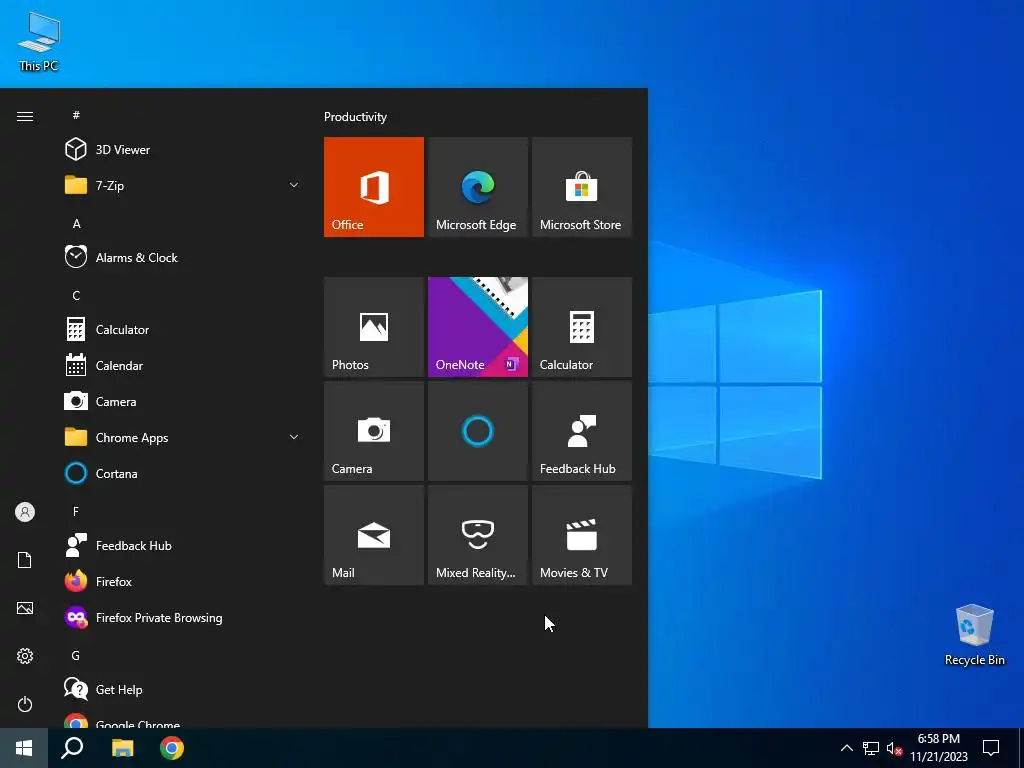Click the A letter header
The height and width of the screenshot is (768, 1024).
click(76, 224)
